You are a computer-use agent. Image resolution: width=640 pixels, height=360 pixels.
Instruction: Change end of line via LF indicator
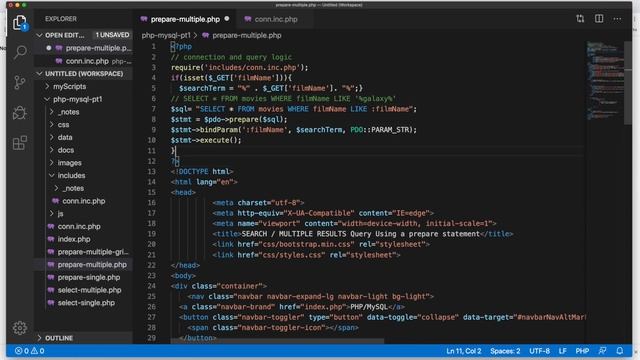tap(562, 351)
